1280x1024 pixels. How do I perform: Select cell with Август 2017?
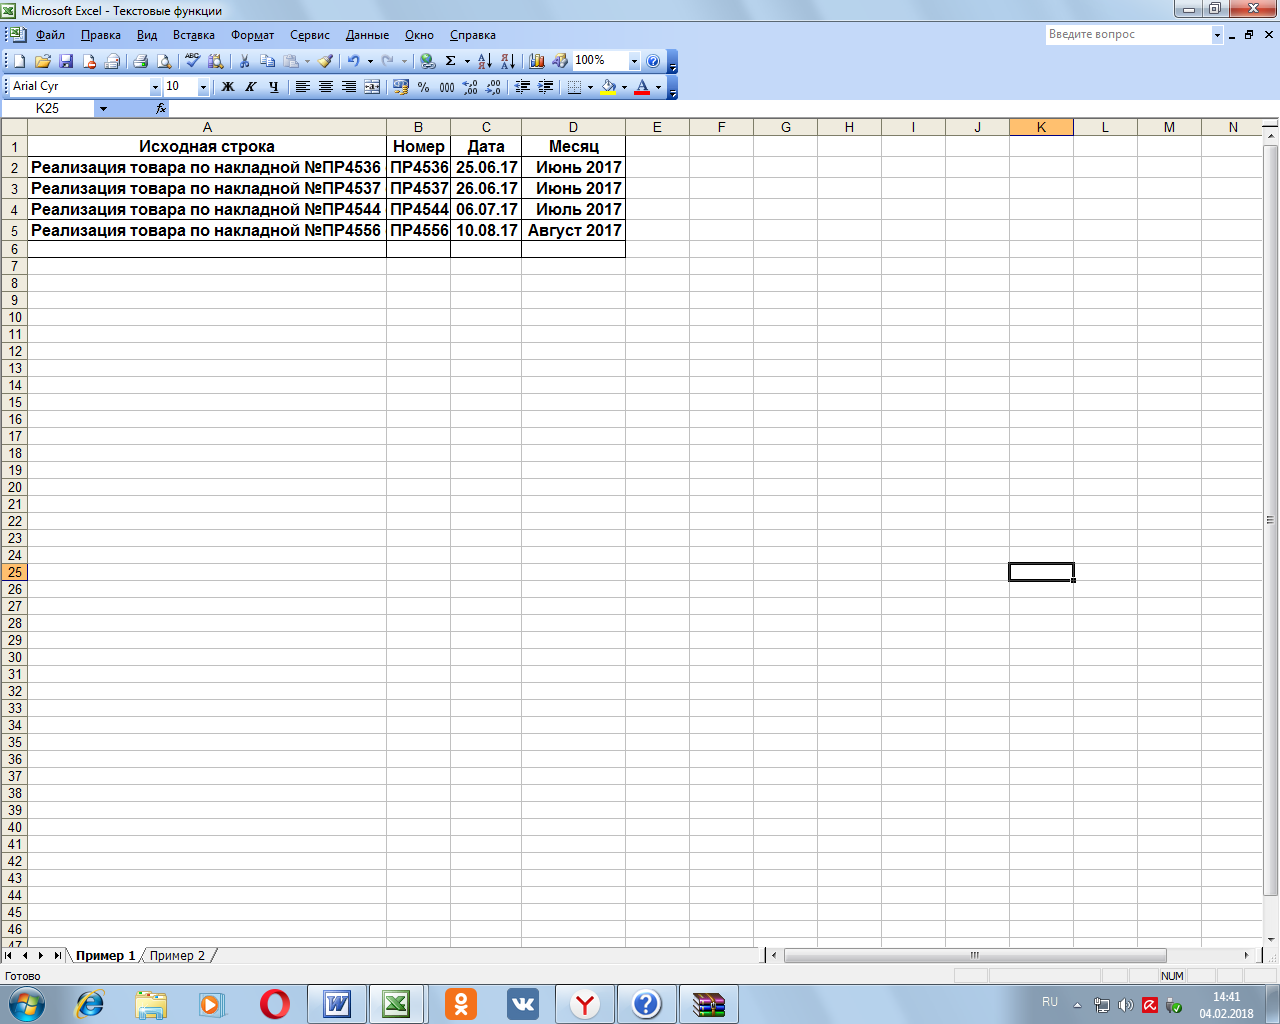point(574,230)
